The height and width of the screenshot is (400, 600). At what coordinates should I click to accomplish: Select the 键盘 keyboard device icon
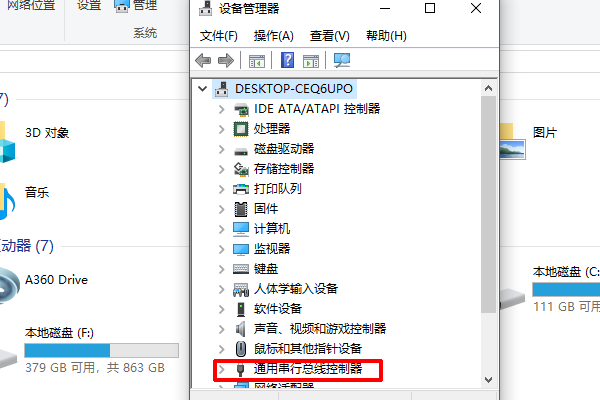point(241,269)
